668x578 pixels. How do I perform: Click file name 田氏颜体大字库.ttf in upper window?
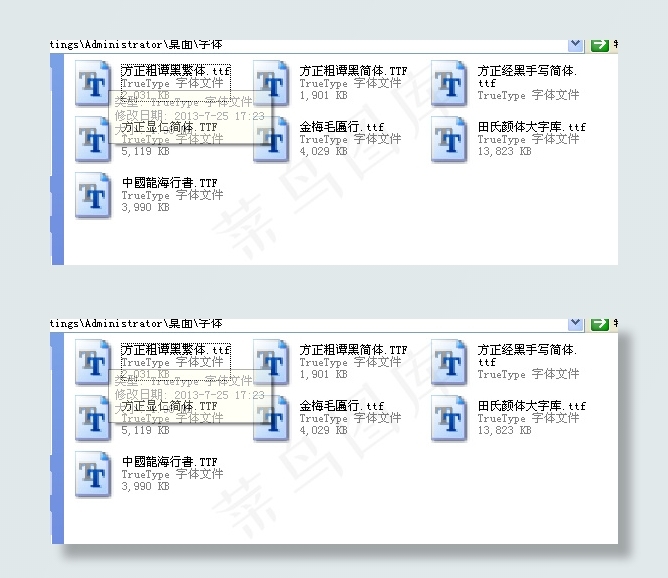[532, 127]
